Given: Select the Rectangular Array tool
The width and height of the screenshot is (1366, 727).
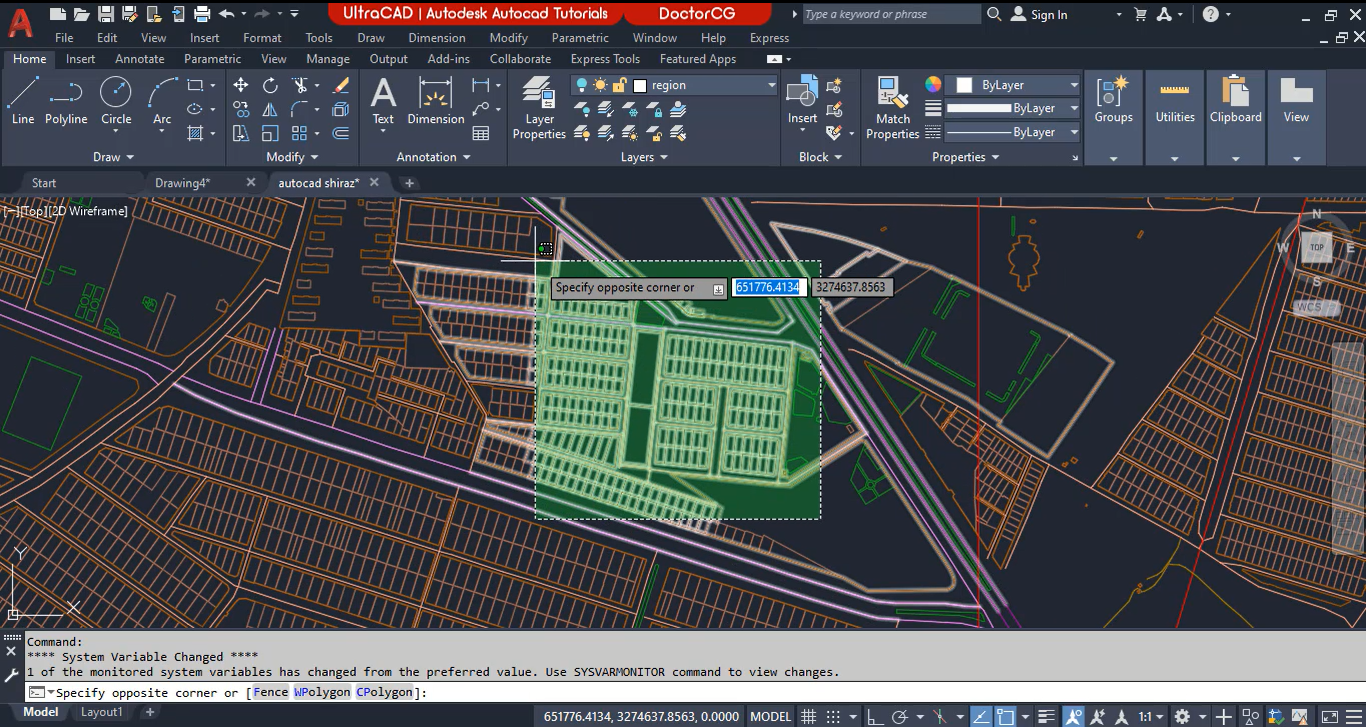Looking at the screenshot, I should pos(299,133).
